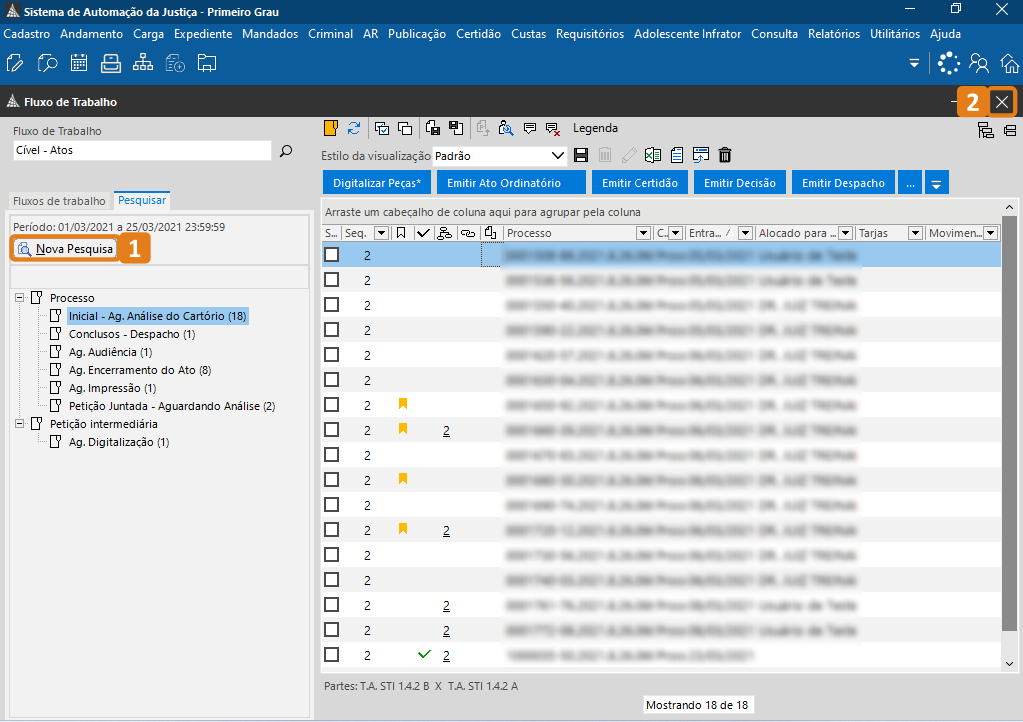Open the Certidão menu
Image resolution: width=1023 pixels, height=722 pixels.
click(x=478, y=34)
